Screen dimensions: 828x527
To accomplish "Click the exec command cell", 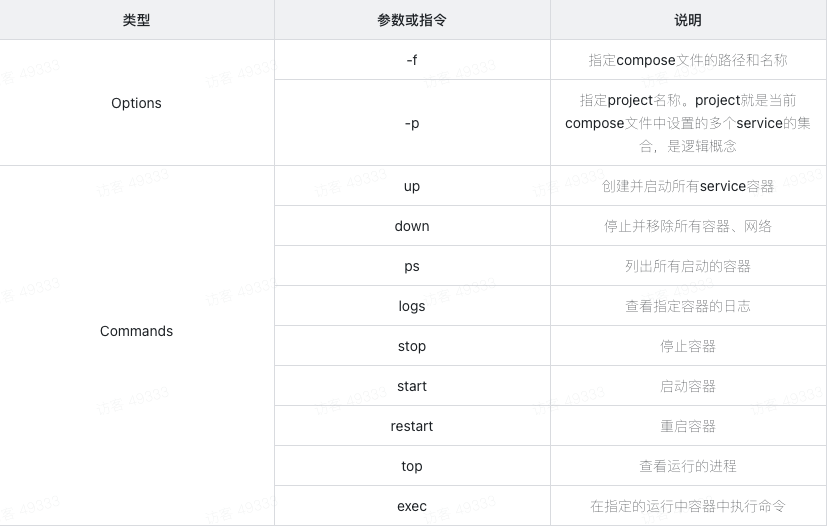I will coord(411,506).
